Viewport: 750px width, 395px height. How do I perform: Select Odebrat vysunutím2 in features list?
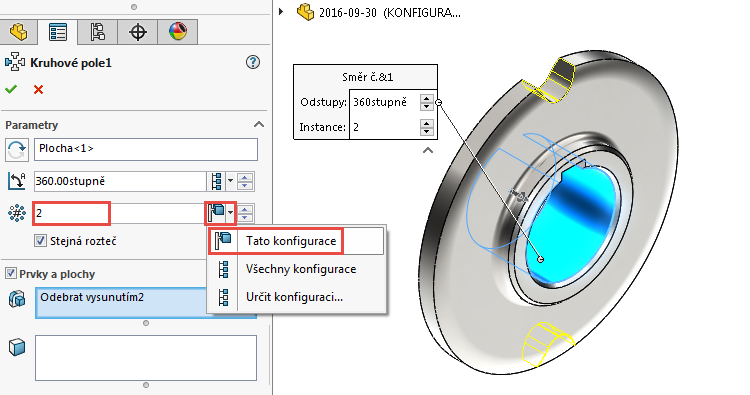click(92, 297)
